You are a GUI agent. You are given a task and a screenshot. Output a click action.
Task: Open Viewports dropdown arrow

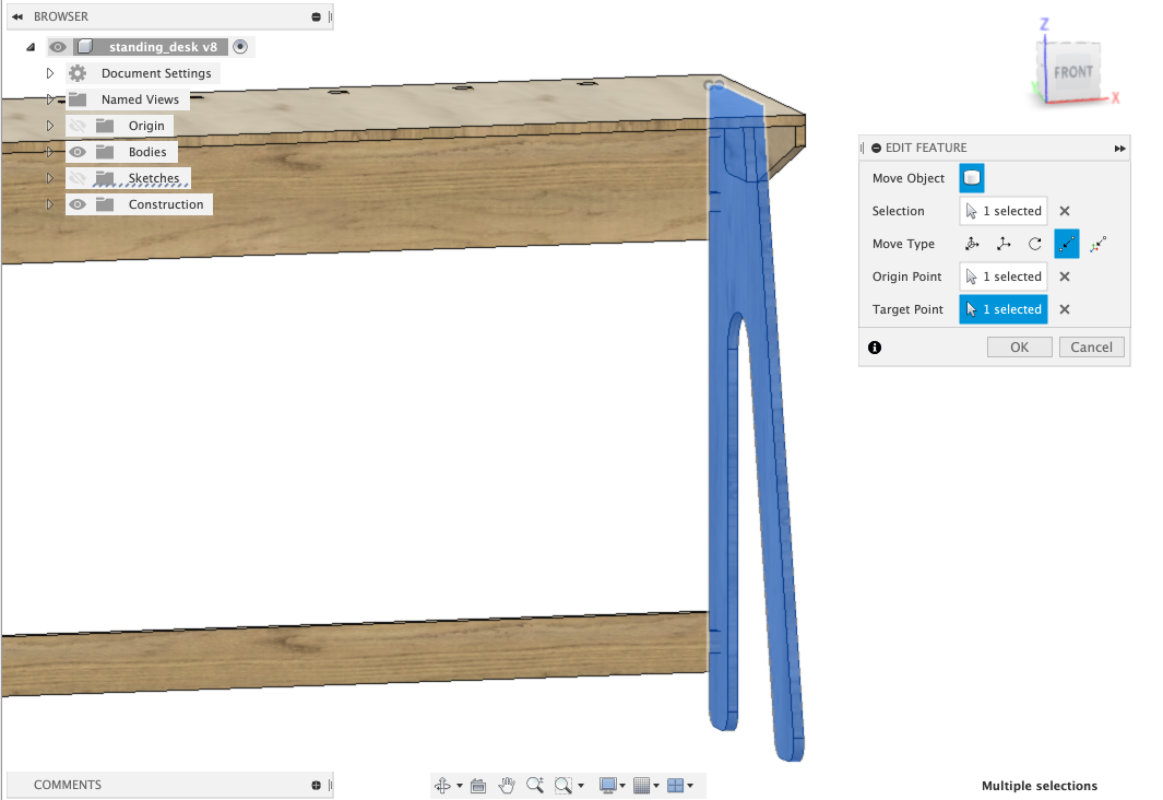pos(690,785)
